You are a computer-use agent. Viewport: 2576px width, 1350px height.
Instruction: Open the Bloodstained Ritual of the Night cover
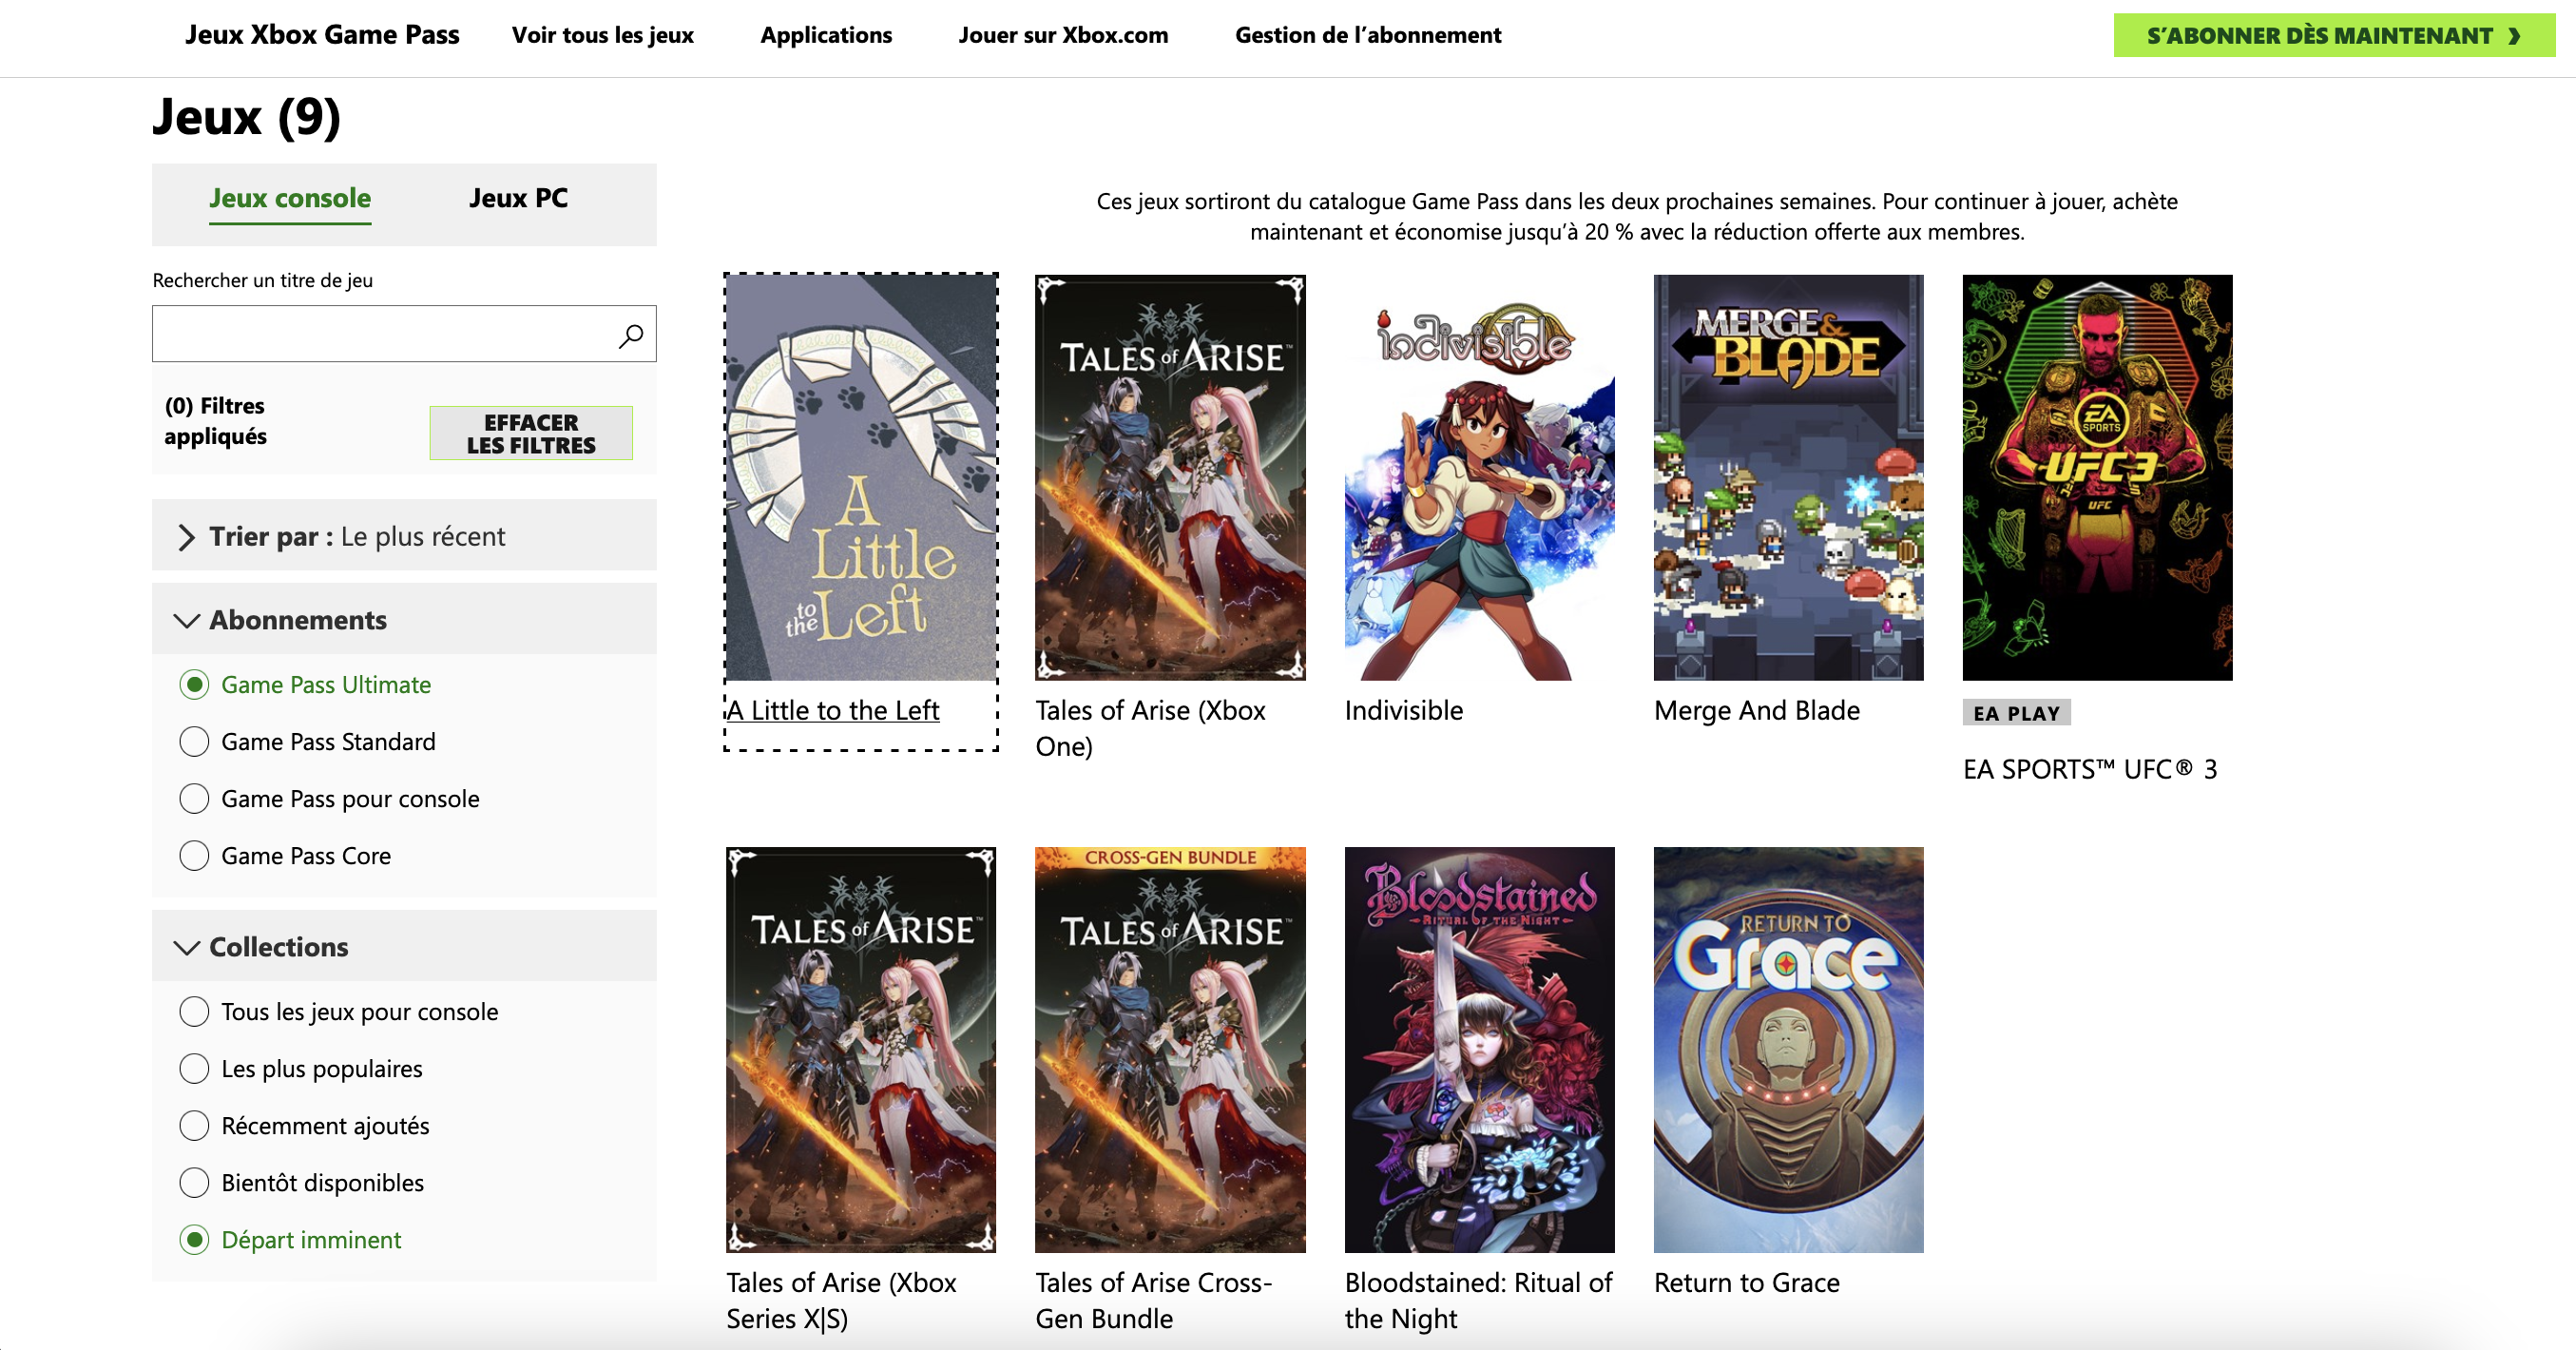pos(1478,1049)
